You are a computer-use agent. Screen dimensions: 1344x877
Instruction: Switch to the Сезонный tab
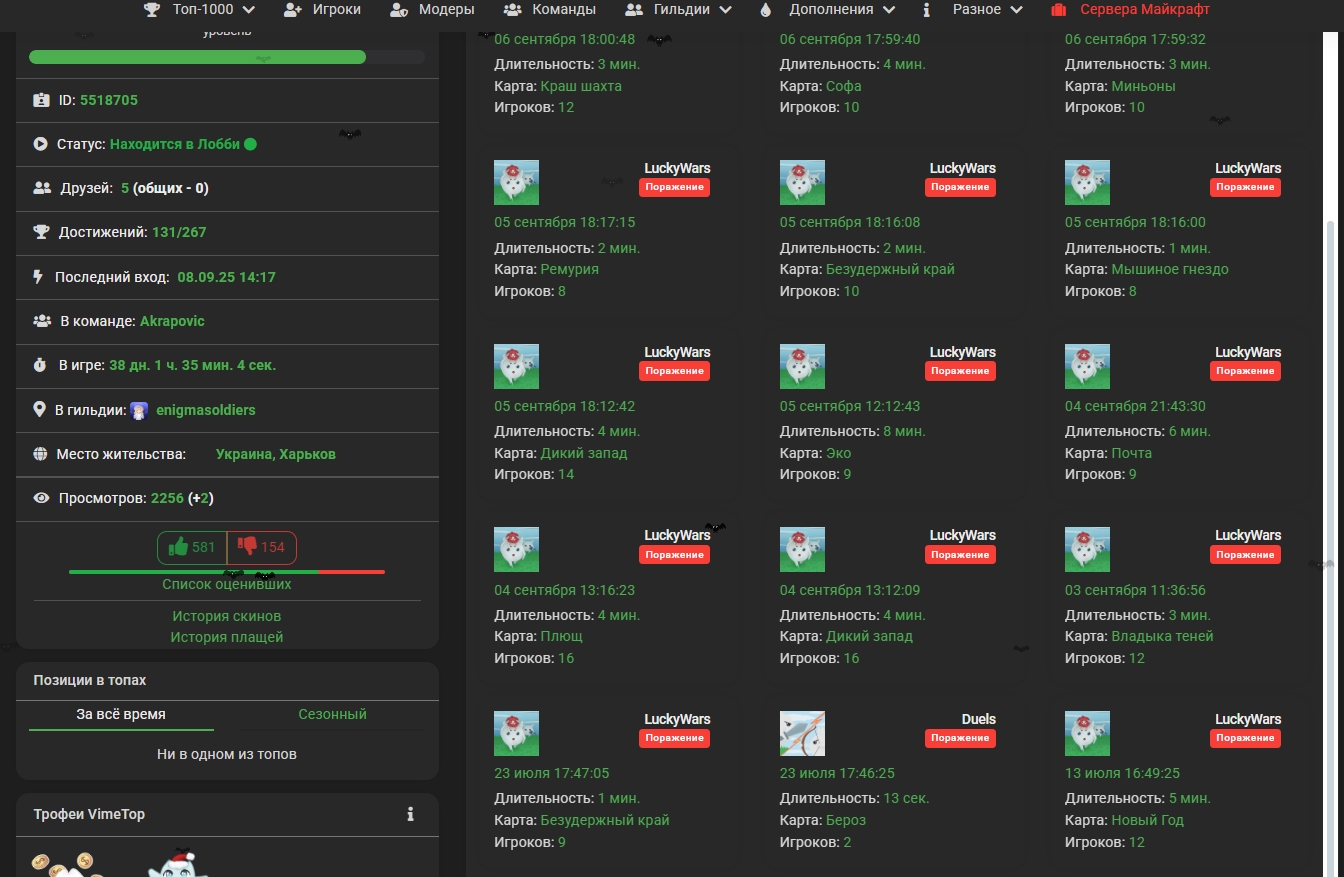click(x=332, y=714)
